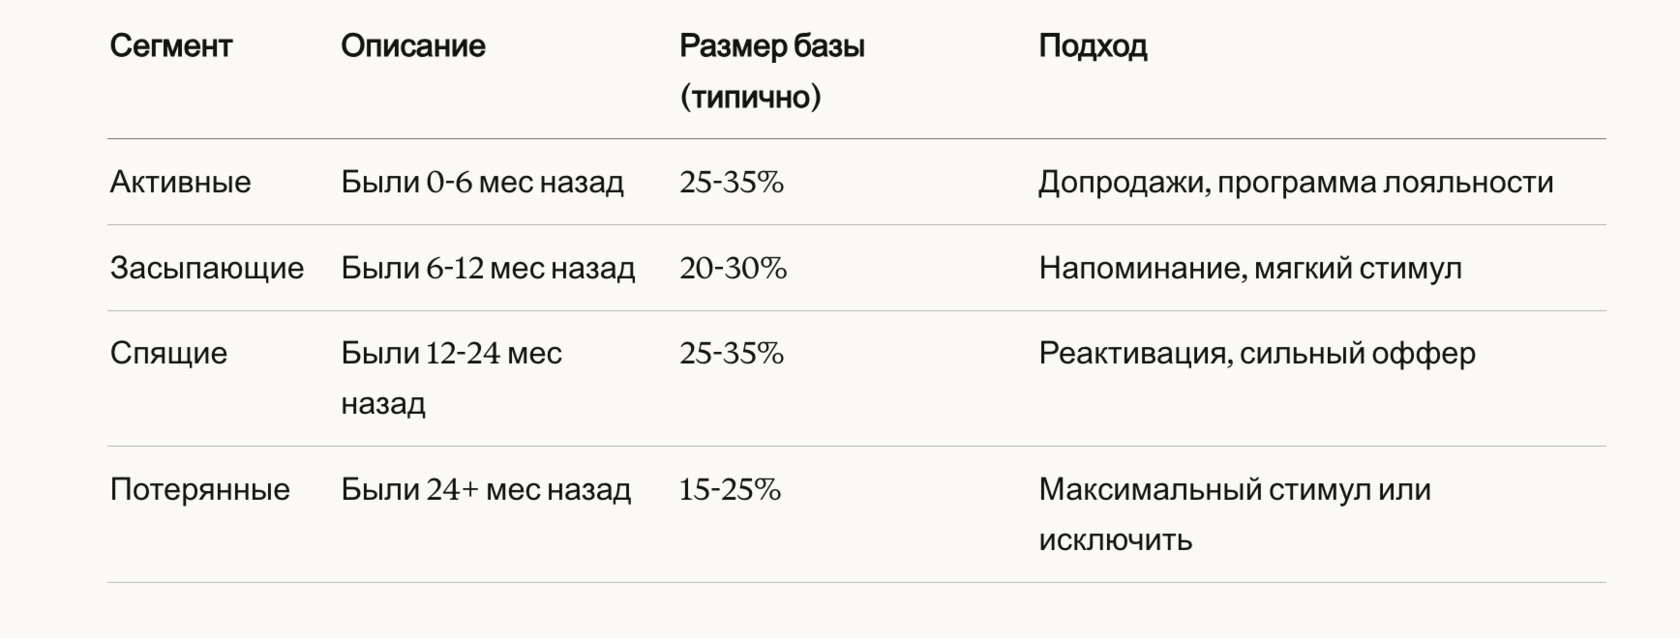Viewport: 1680px width, 638px height.
Task: Click the Были 0-6 мес назад cell
Action: click(x=482, y=182)
